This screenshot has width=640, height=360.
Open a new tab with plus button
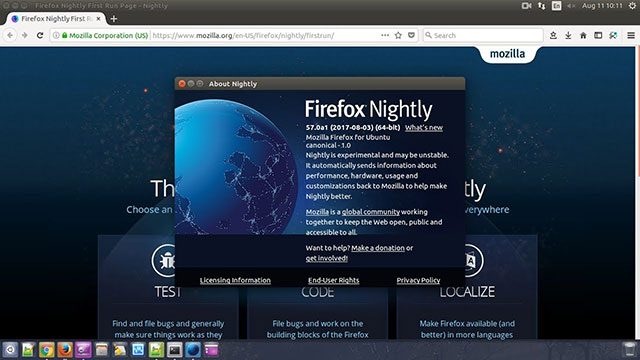click(113, 19)
